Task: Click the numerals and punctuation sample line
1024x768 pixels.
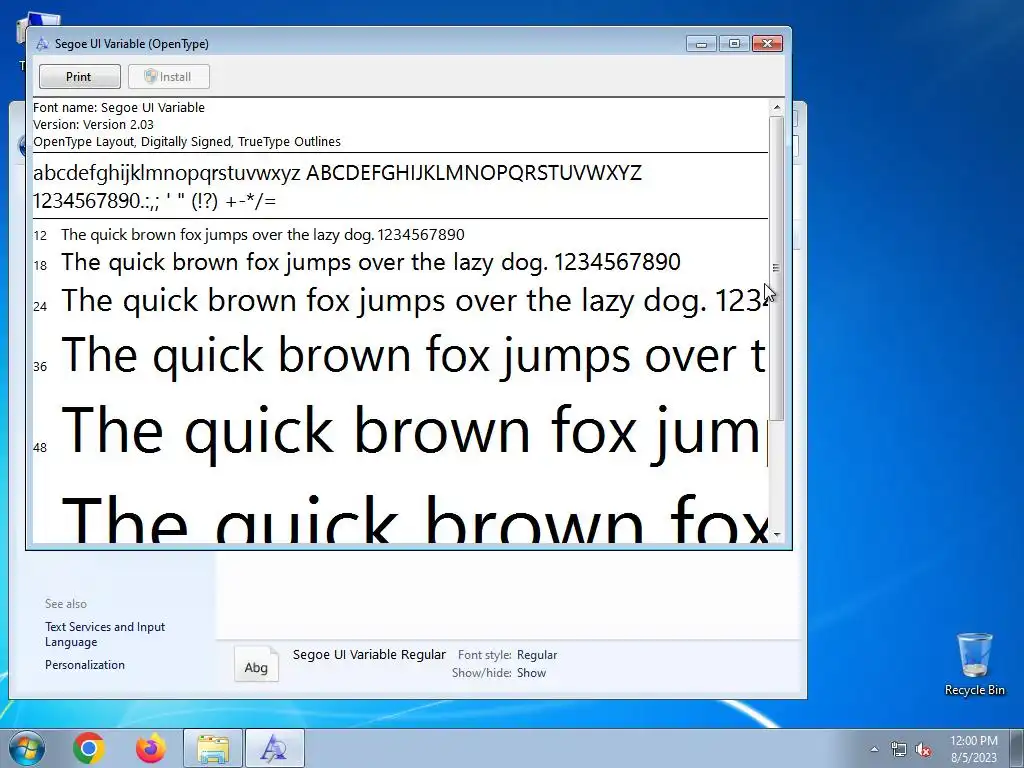Action: 155,200
